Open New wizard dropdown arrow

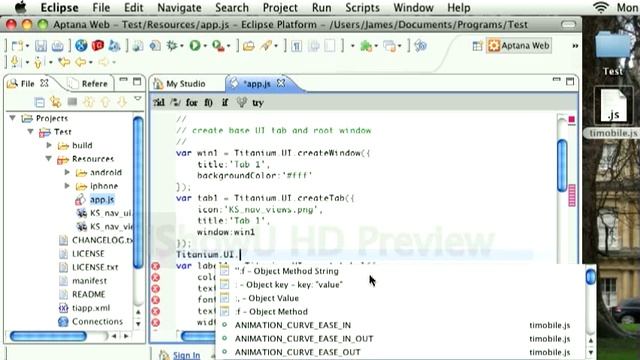pyautogui.click(x=27, y=46)
